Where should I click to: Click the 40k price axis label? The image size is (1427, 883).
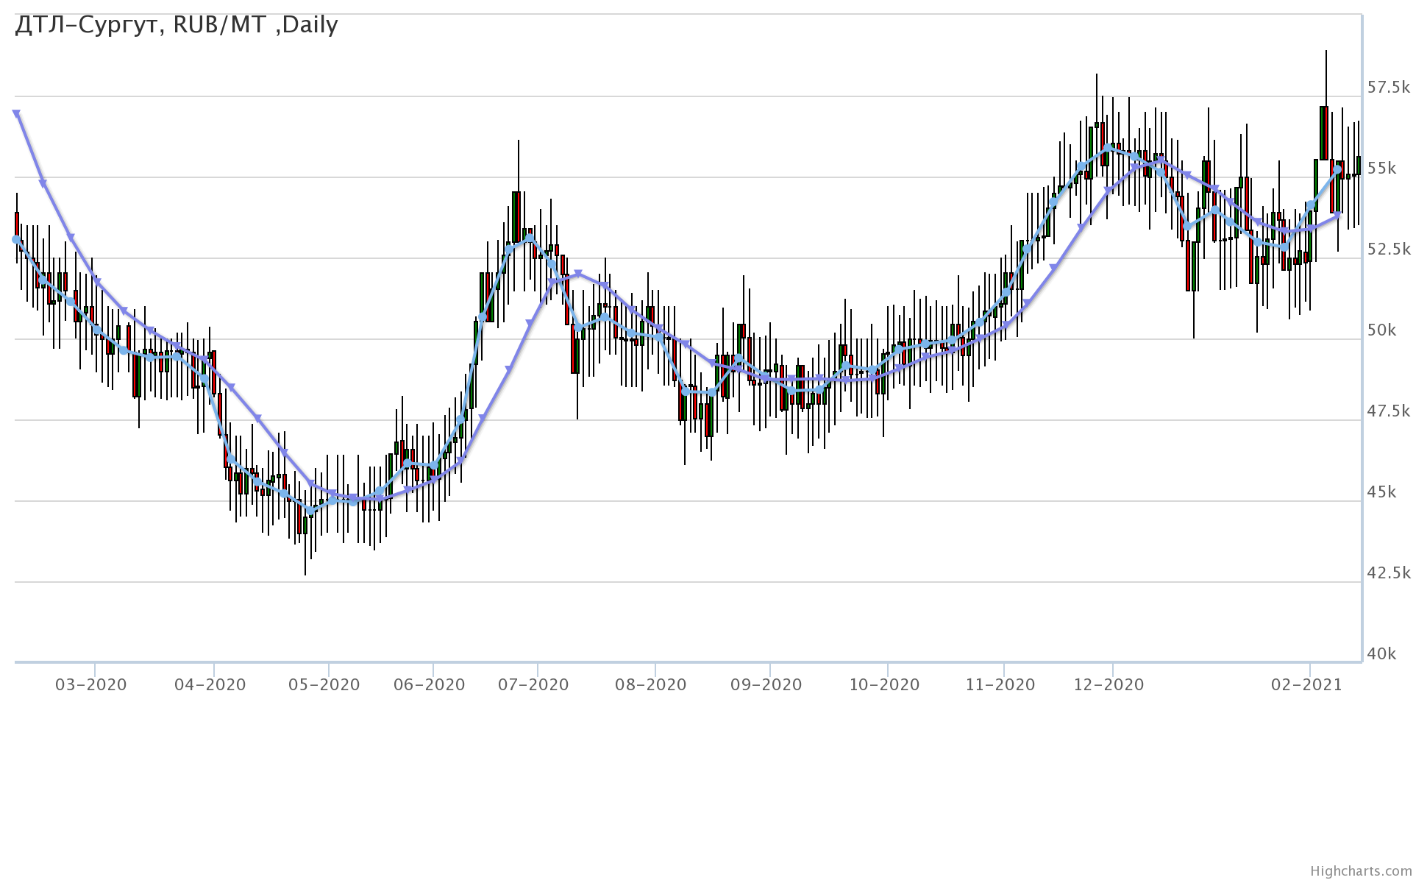(x=1382, y=654)
